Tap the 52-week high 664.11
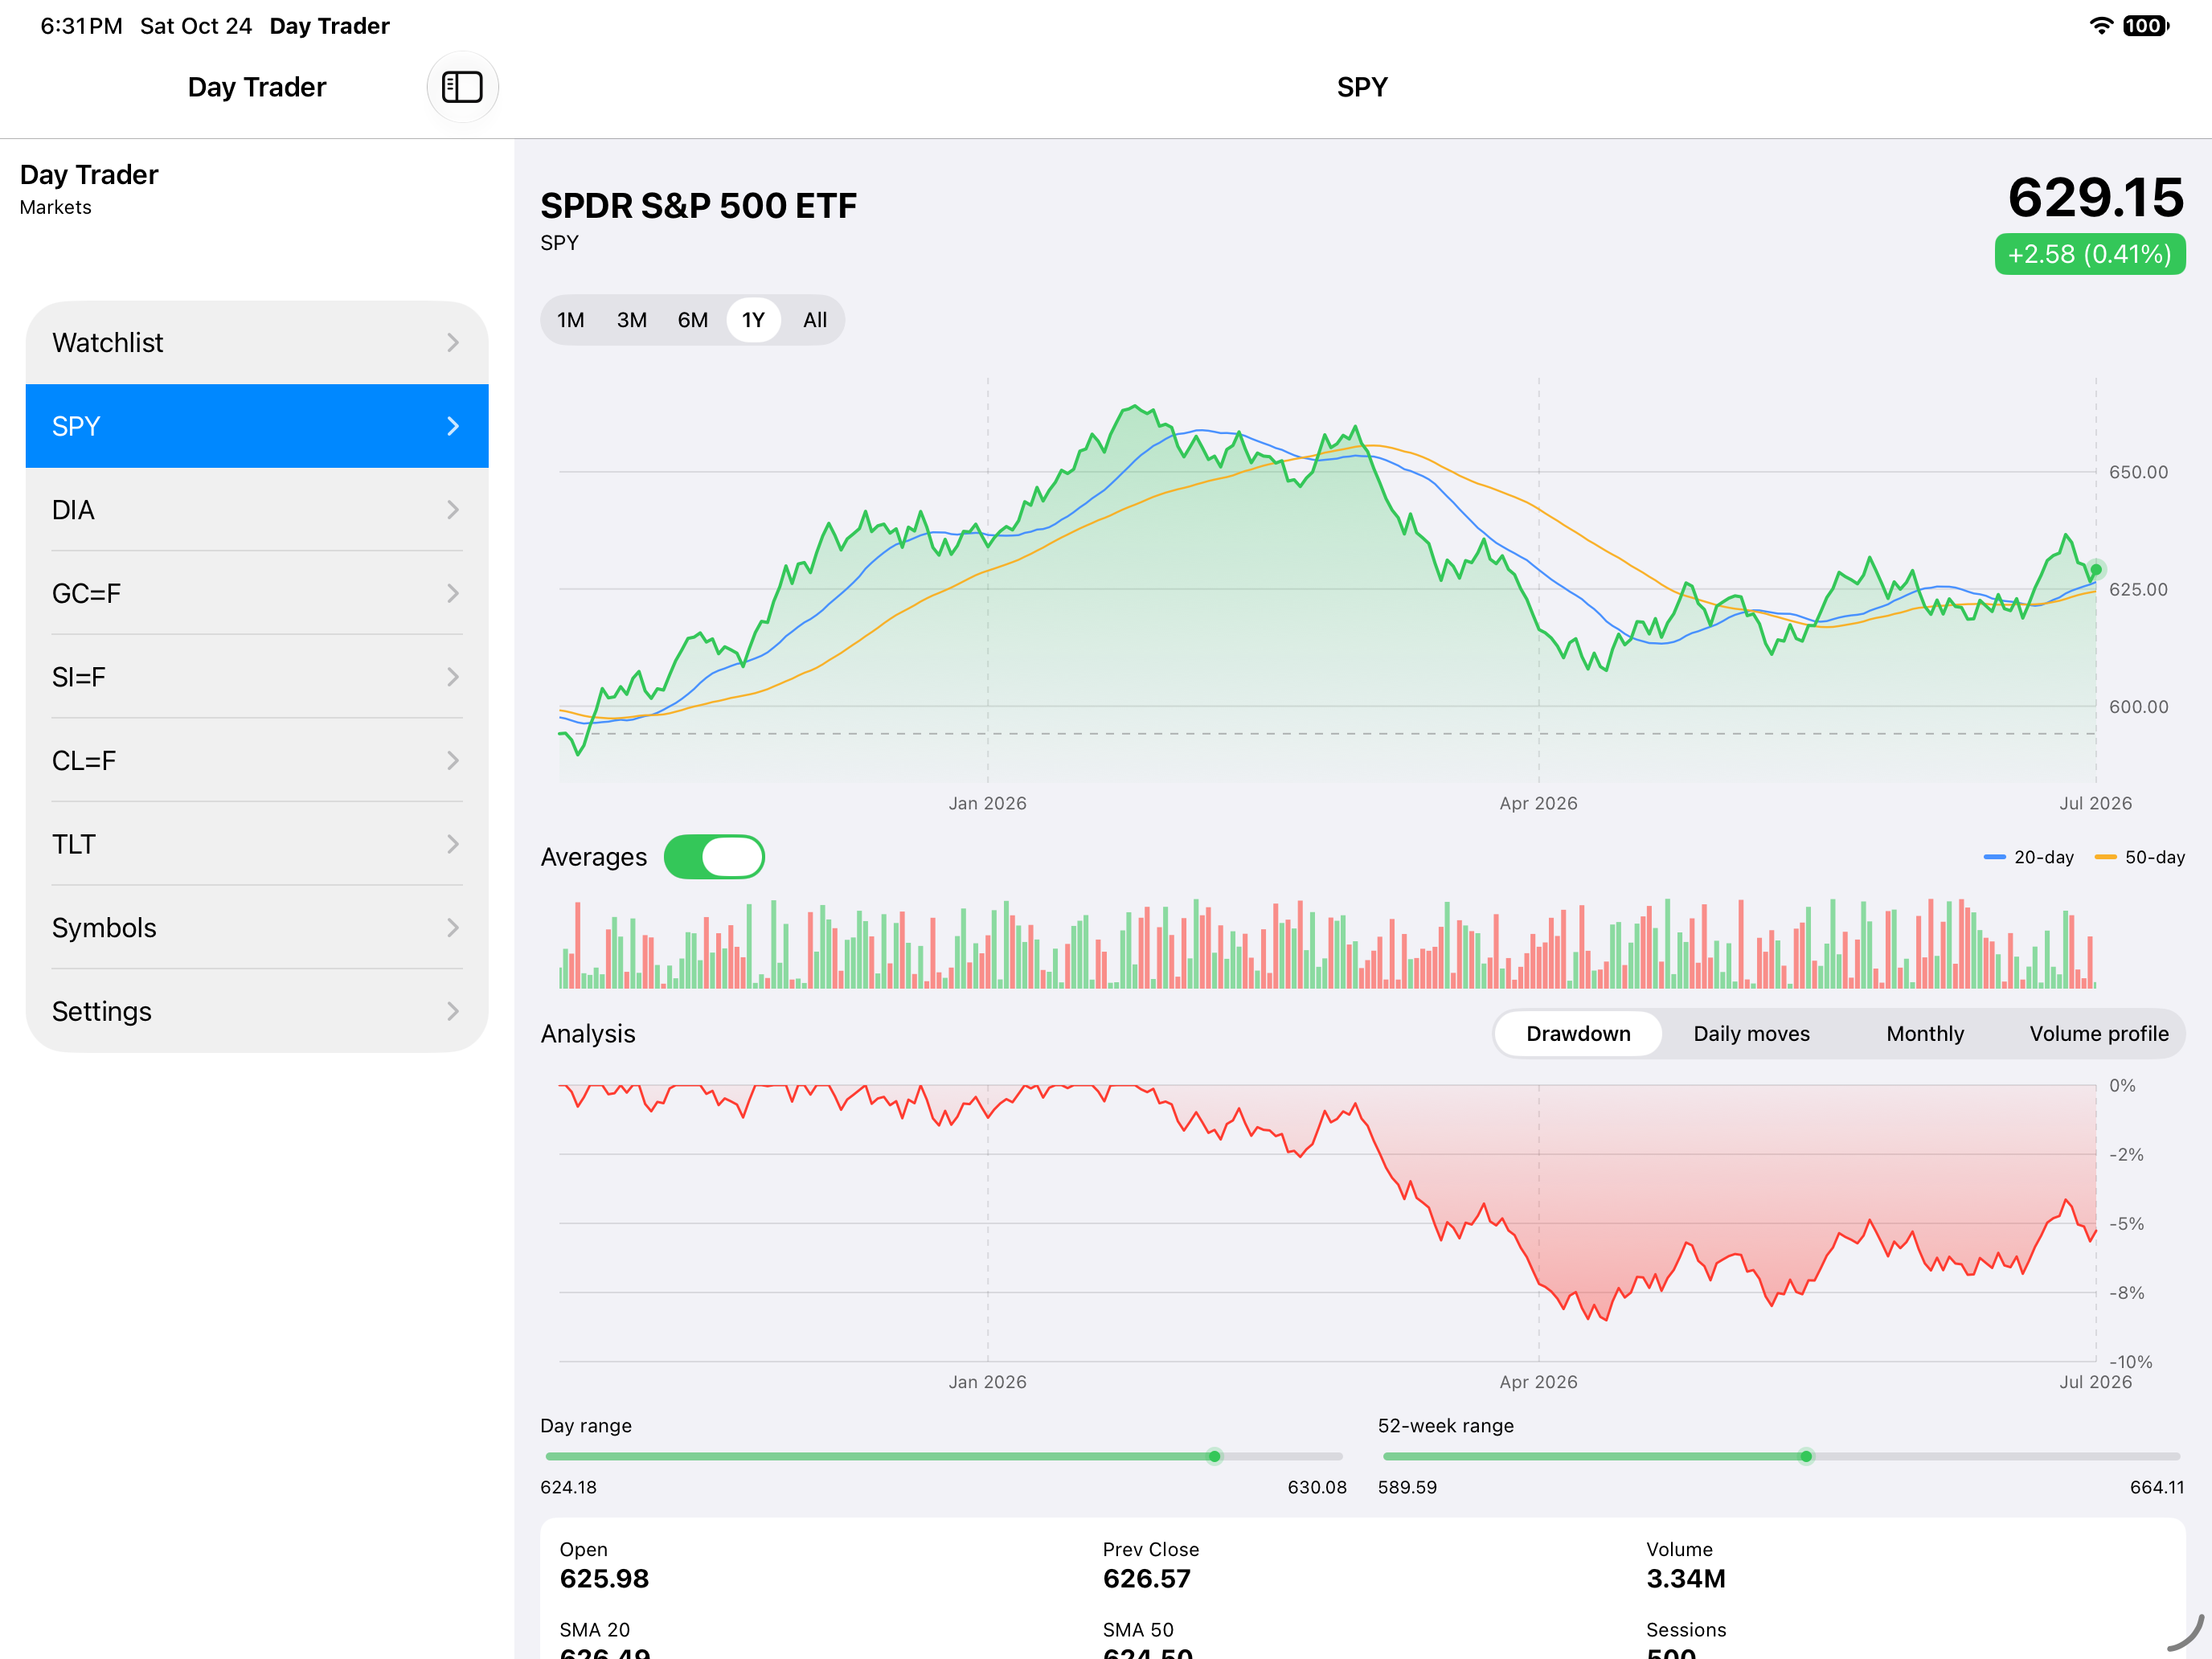2212x1659 pixels. pos(2157,1488)
